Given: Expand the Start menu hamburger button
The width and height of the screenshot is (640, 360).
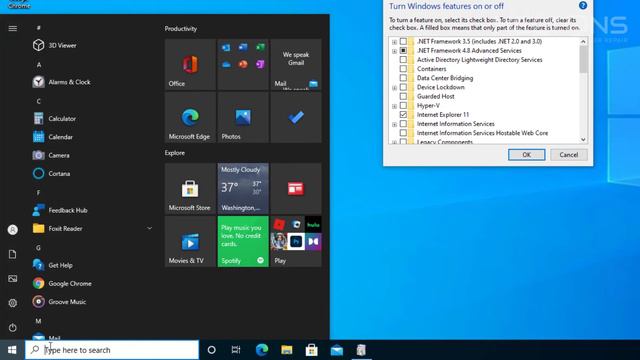Looking at the screenshot, I should coord(13,28).
